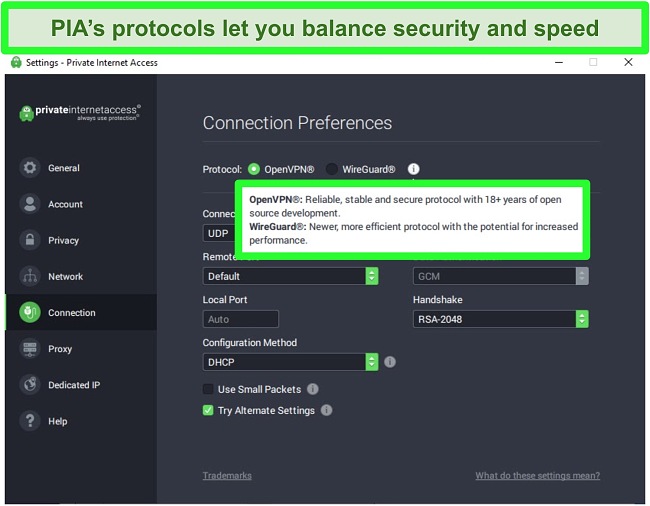The height and width of the screenshot is (506, 650).
Task: Click the General gear icon
Action: (x=30, y=168)
